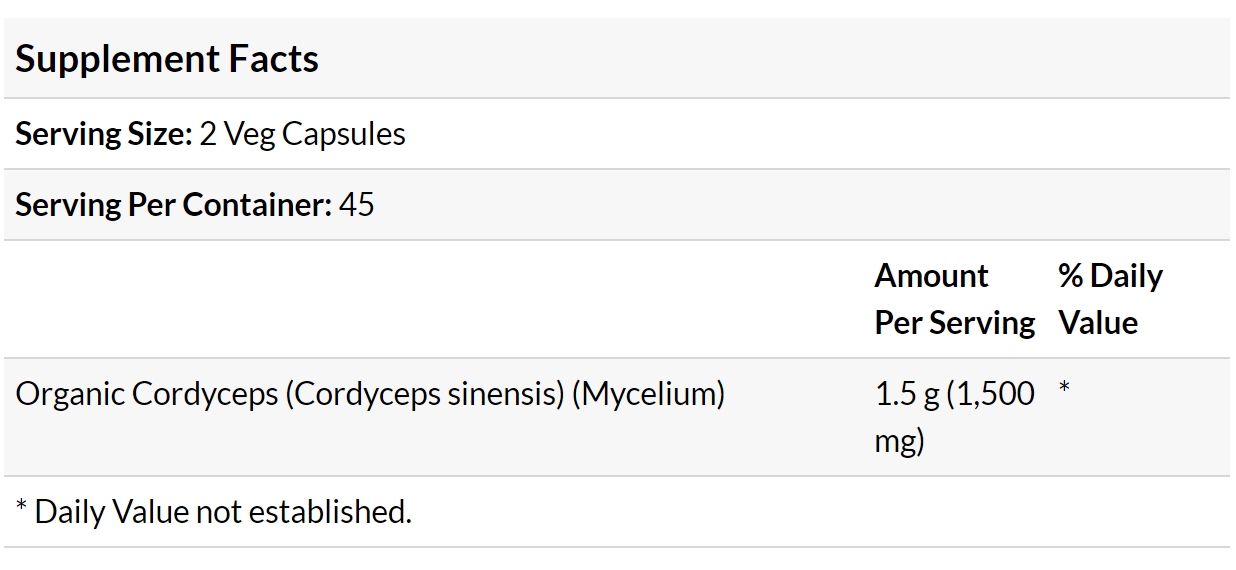
Task: Select the Serving Size label
Action: tap(103, 134)
